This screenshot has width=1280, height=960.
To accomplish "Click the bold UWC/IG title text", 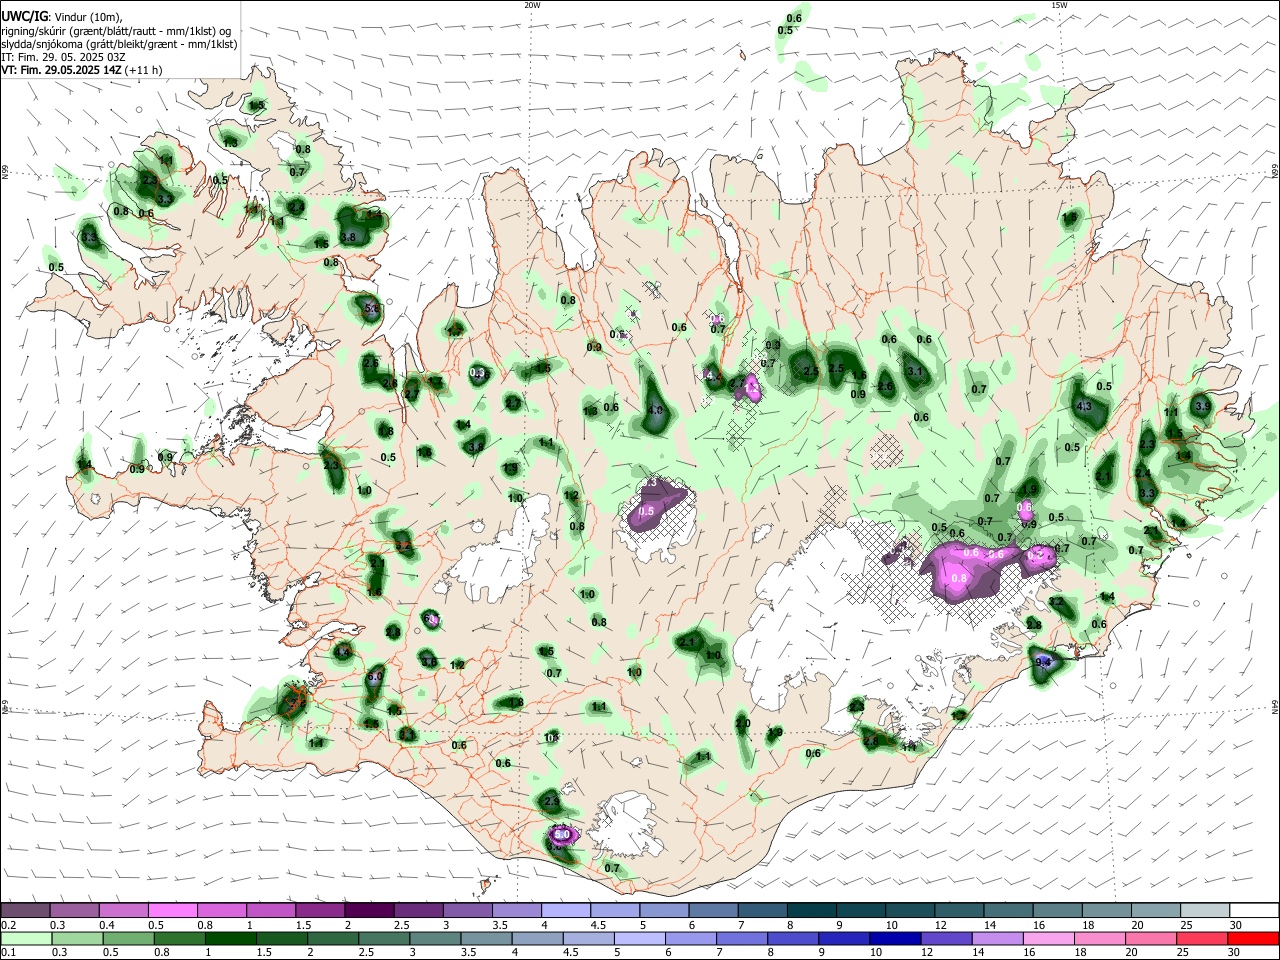I will [x=24, y=17].
